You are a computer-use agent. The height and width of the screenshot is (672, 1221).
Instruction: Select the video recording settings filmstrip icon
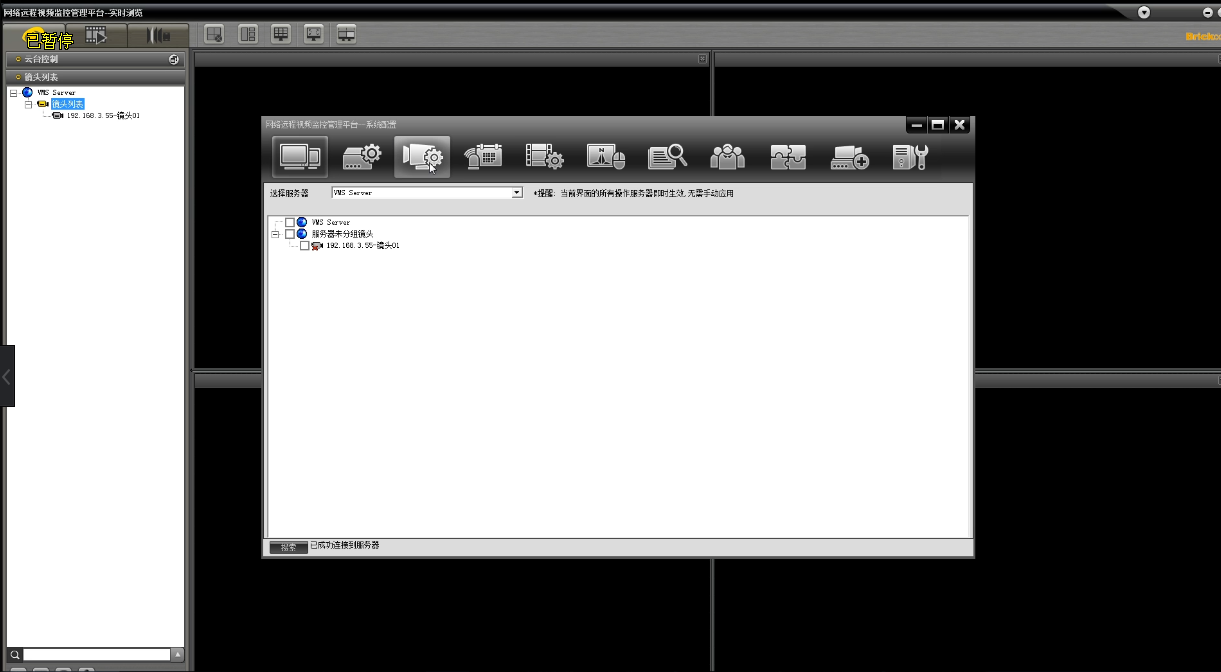544,157
